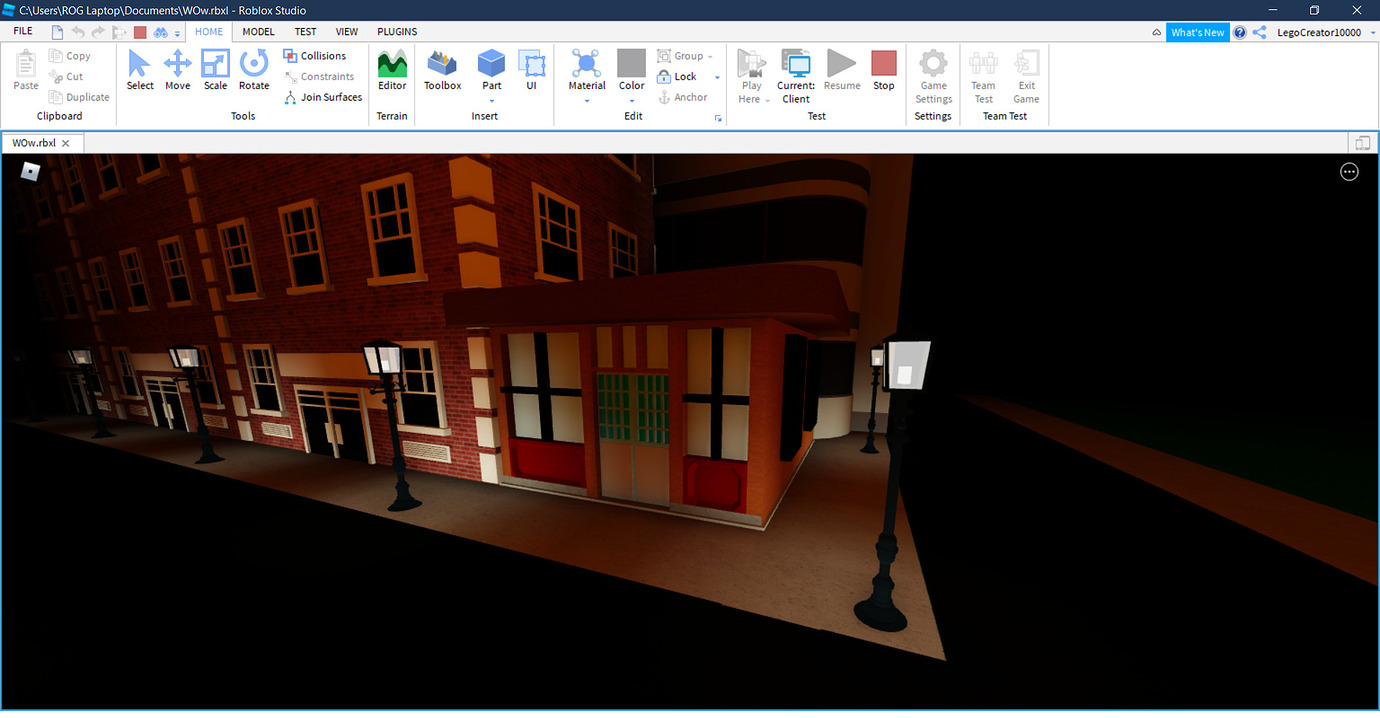Open the Part dropdown arrow
Viewport: 1380px width, 718px height.
pos(491,101)
